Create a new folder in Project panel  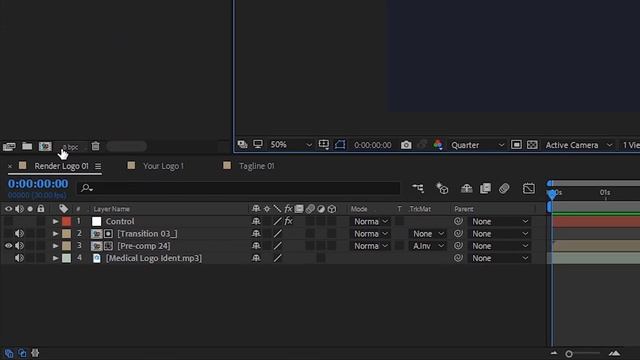pyautogui.click(x=27, y=146)
